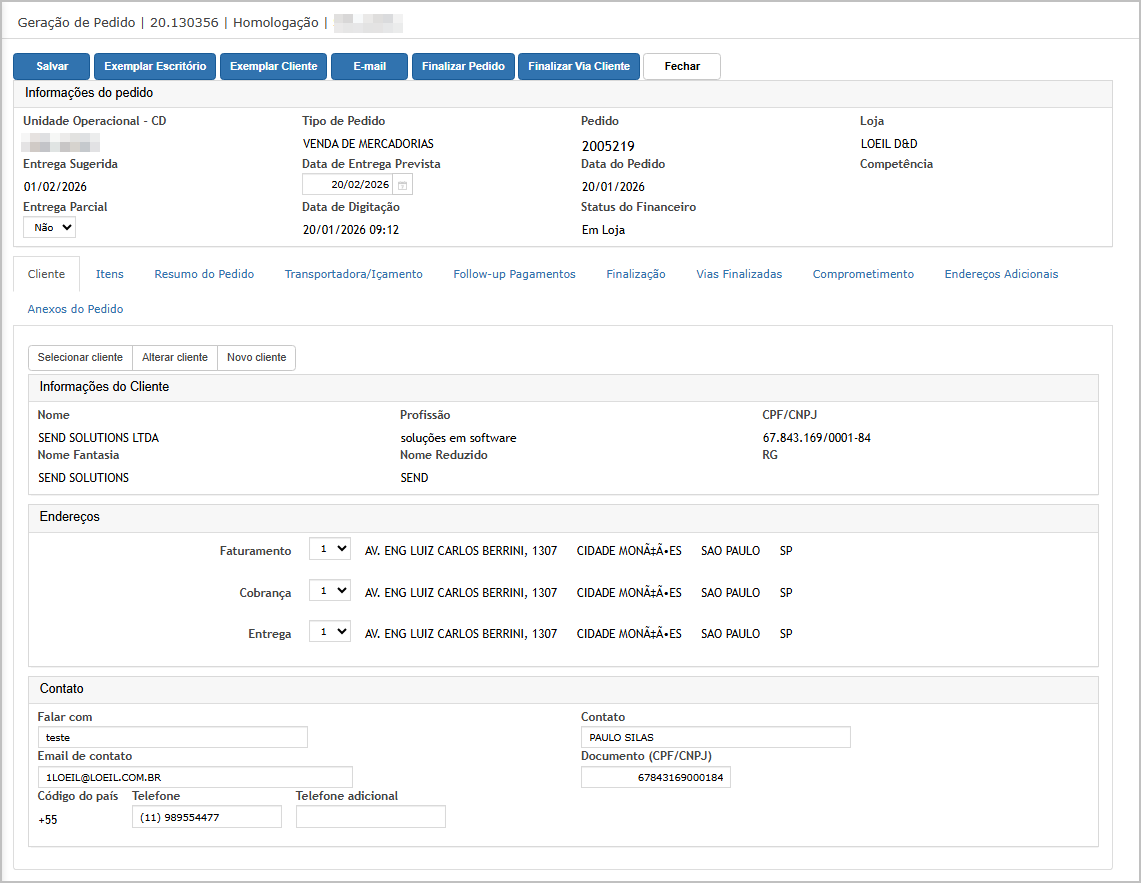Open the delivery date calendar picker icon
This screenshot has width=1141, height=883.
coord(402,185)
